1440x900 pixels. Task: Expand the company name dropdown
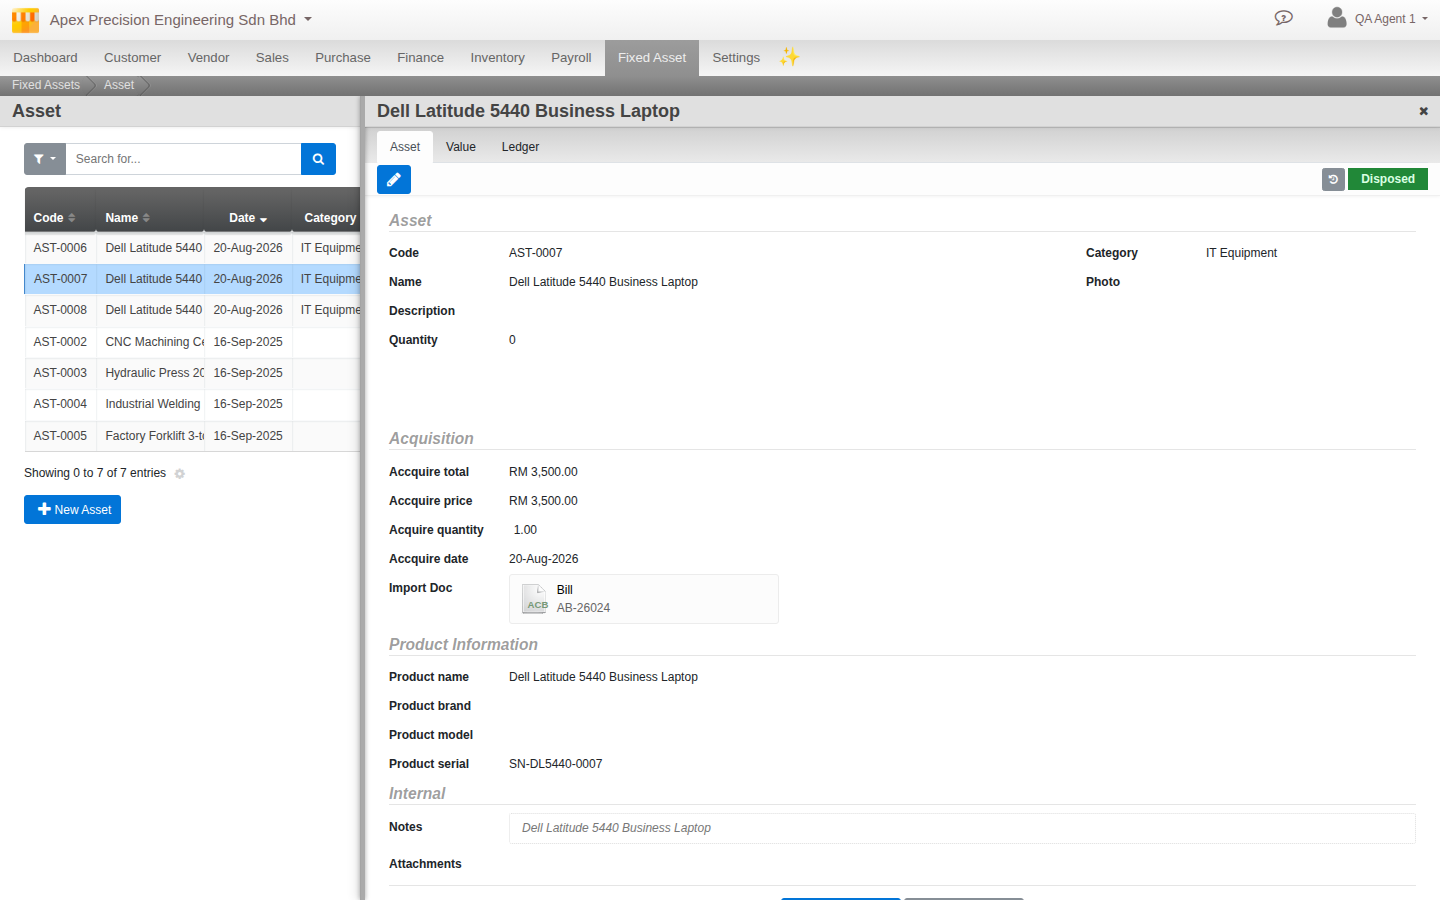point(308,19)
